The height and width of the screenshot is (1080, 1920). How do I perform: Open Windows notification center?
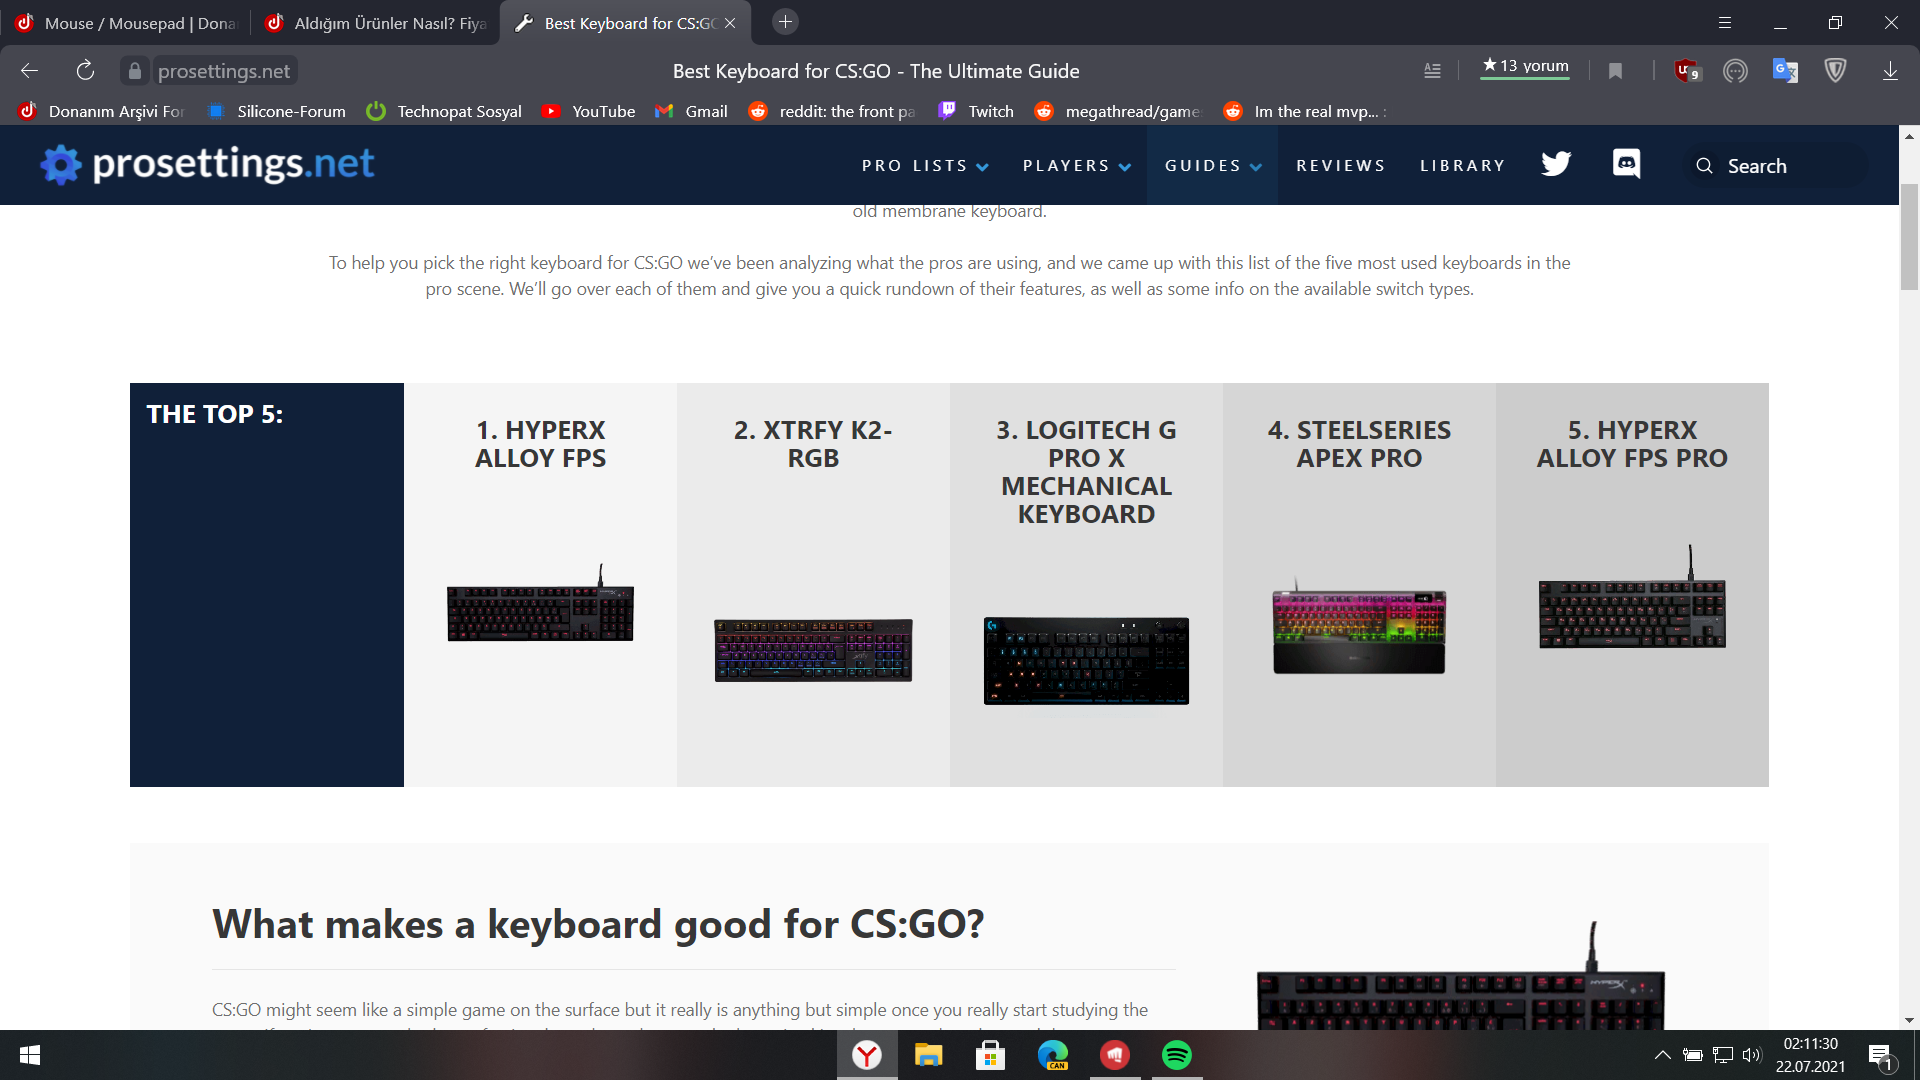click(x=1880, y=1056)
